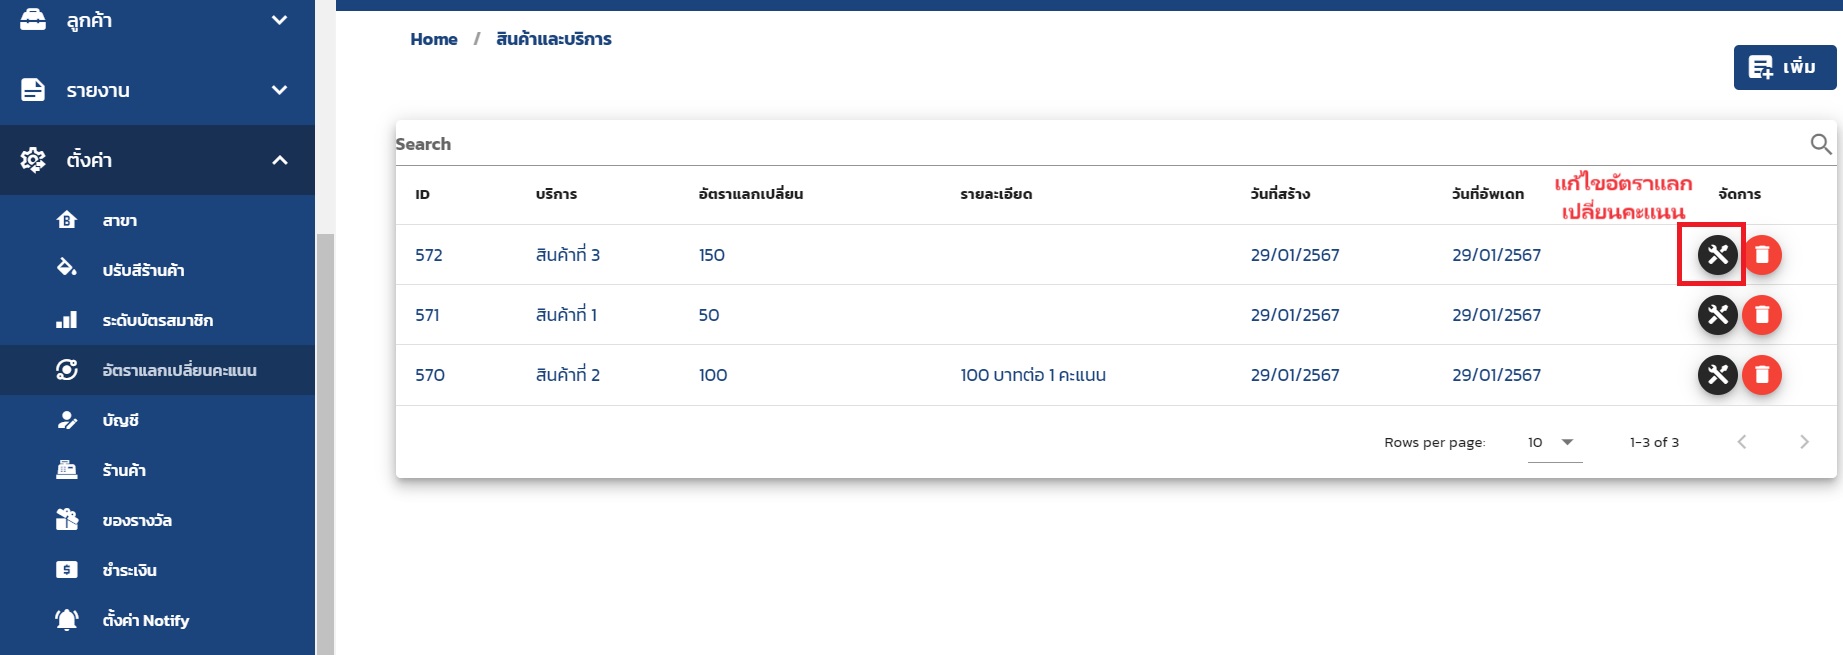Select ระดับบัตรสมาชิก in the sidebar

157,320
